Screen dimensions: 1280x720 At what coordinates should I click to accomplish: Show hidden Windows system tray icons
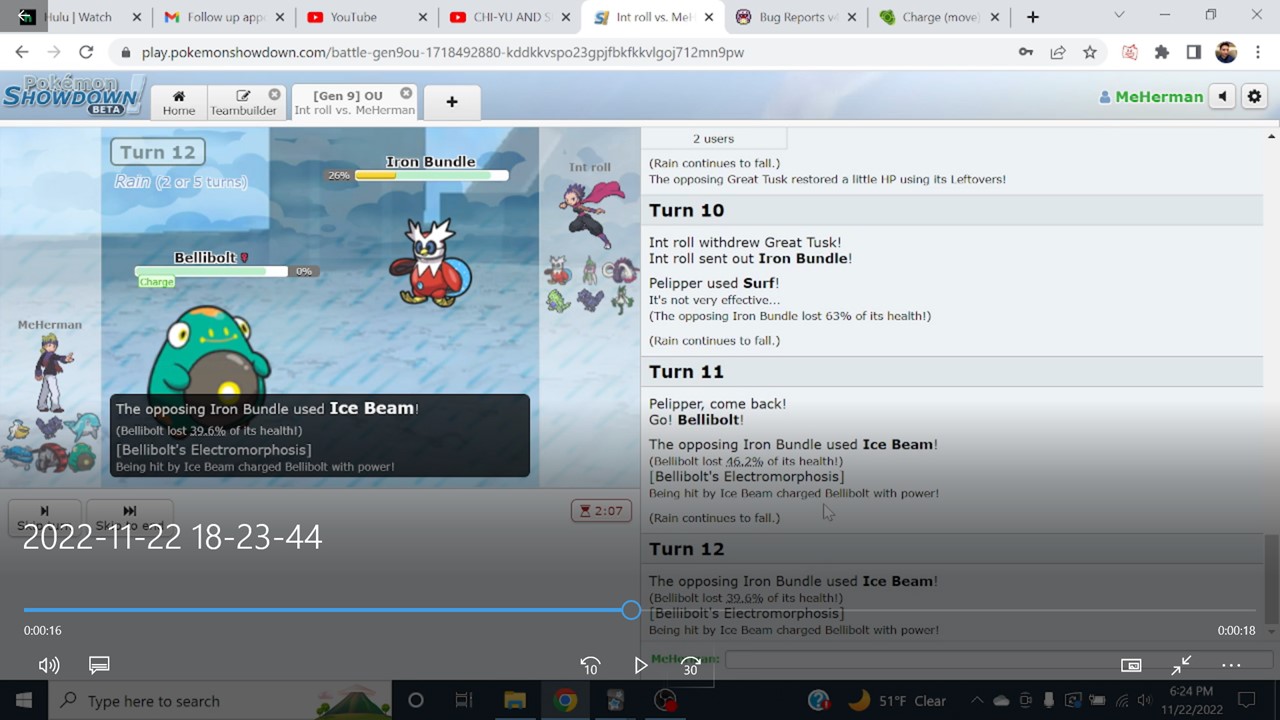(x=977, y=701)
